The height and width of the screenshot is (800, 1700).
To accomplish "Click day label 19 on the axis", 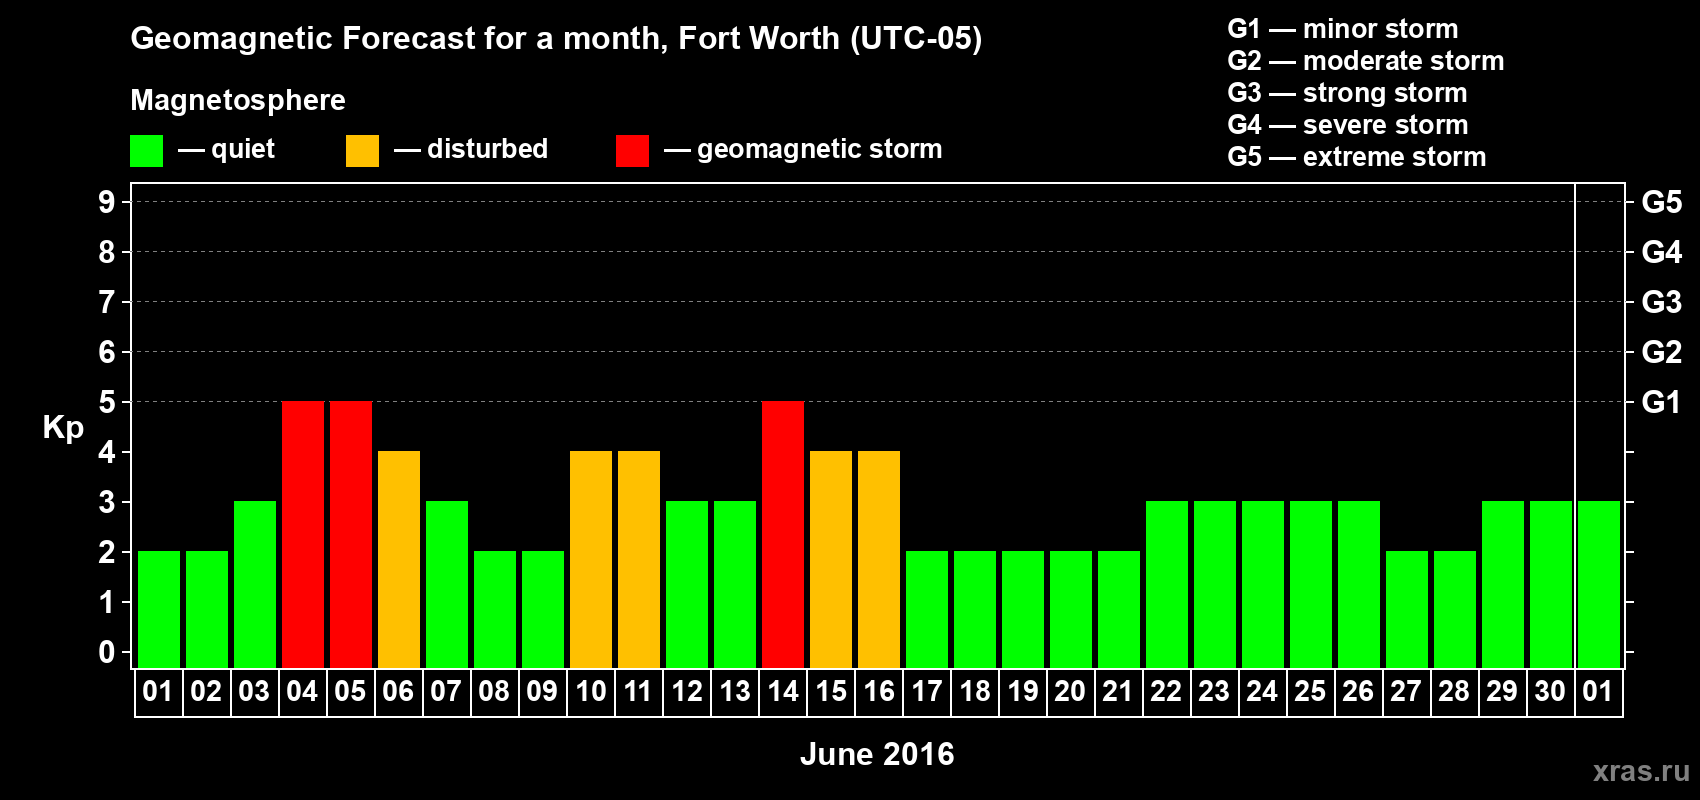I will tap(1023, 691).
